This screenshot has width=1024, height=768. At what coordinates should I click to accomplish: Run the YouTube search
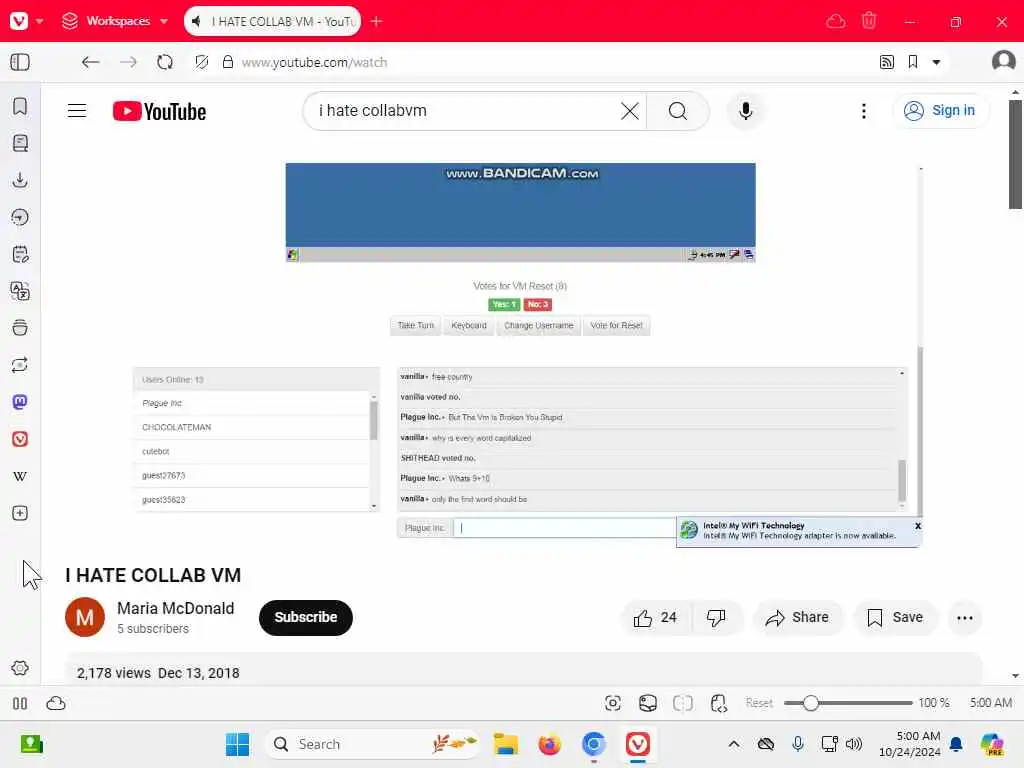click(678, 111)
